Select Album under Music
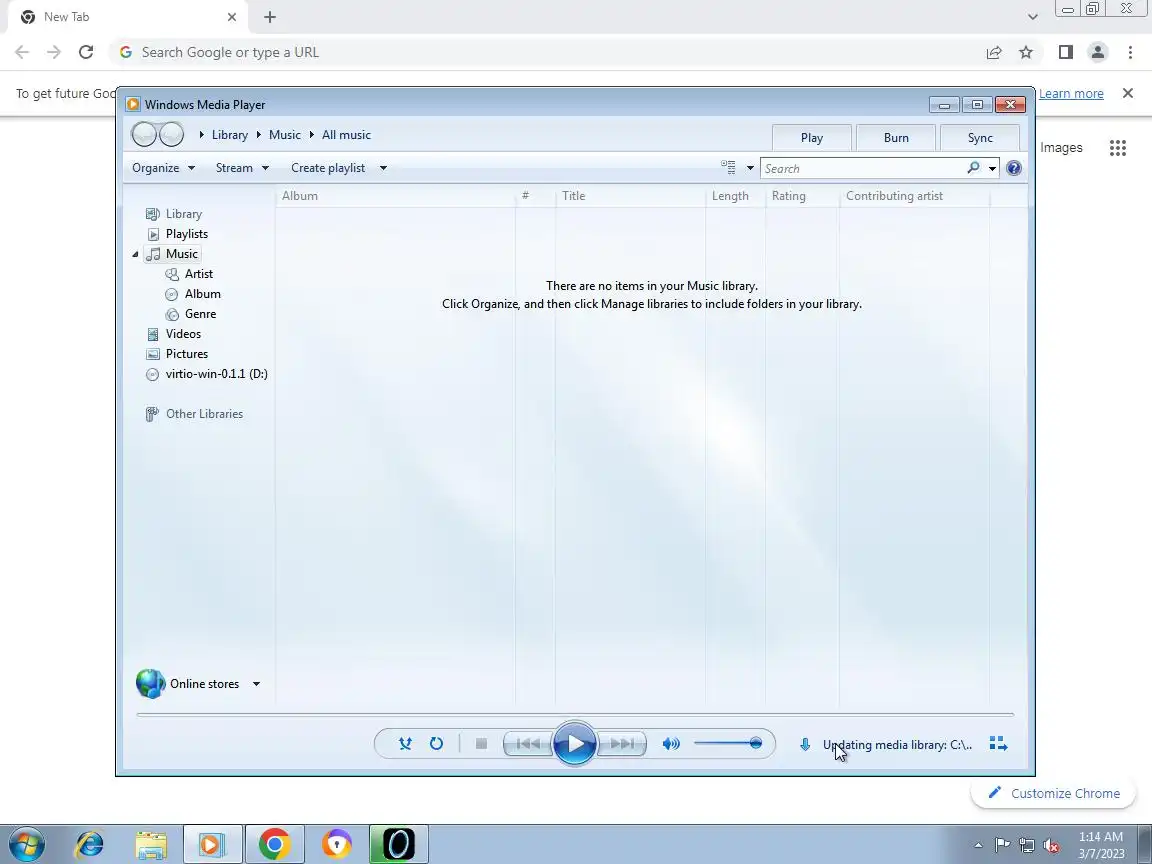Screen dimensions: 1152x864 (x=202, y=294)
